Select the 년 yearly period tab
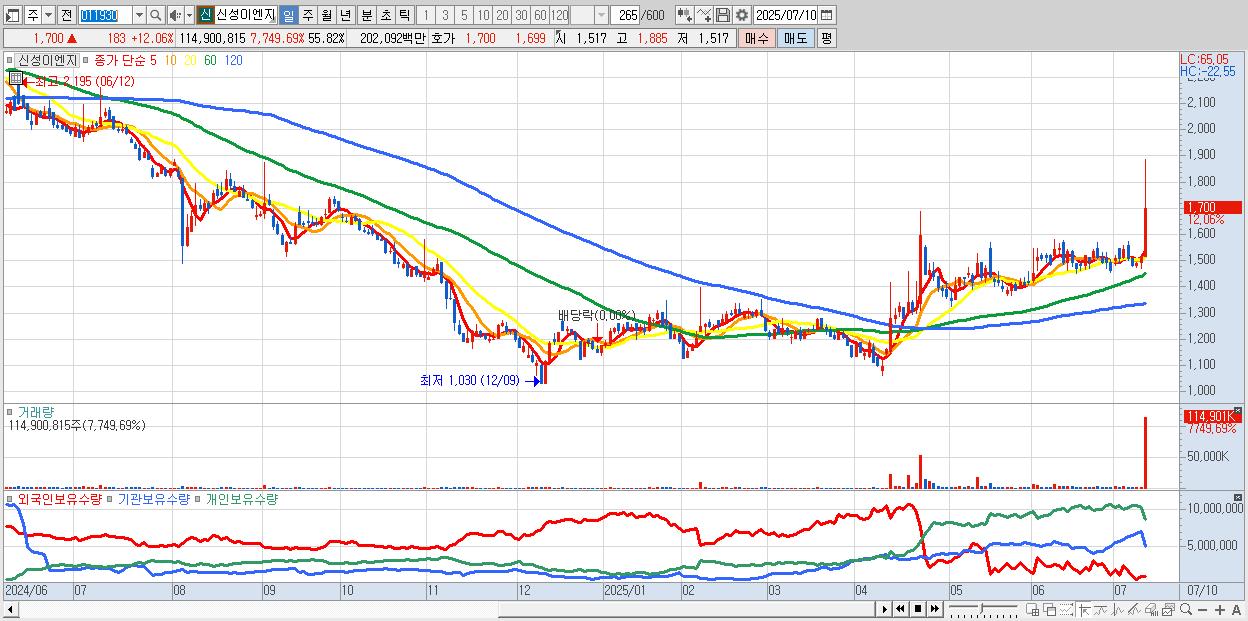The image size is (1248, 621). [345, 15]
